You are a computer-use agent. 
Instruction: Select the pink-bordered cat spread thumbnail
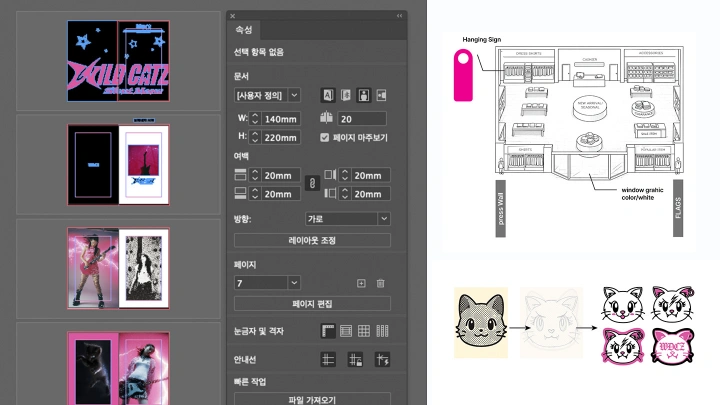click(x=118, y=368)
